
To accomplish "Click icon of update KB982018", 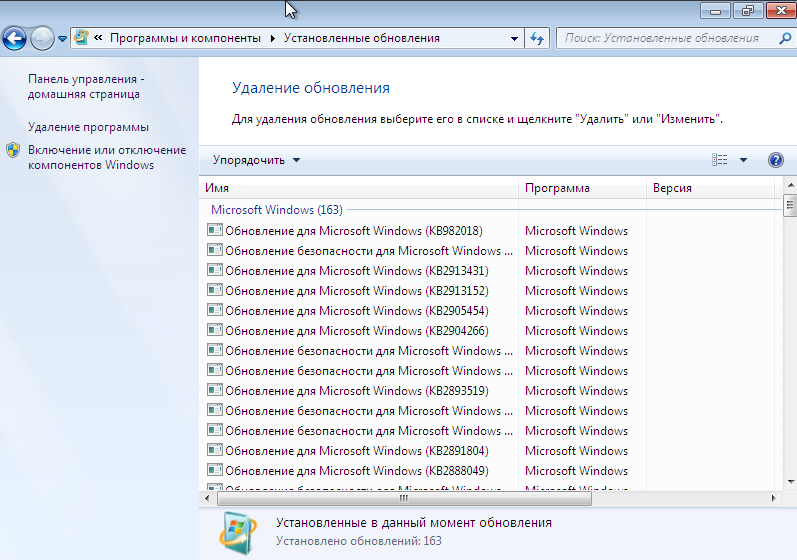I will pos(215,230).
